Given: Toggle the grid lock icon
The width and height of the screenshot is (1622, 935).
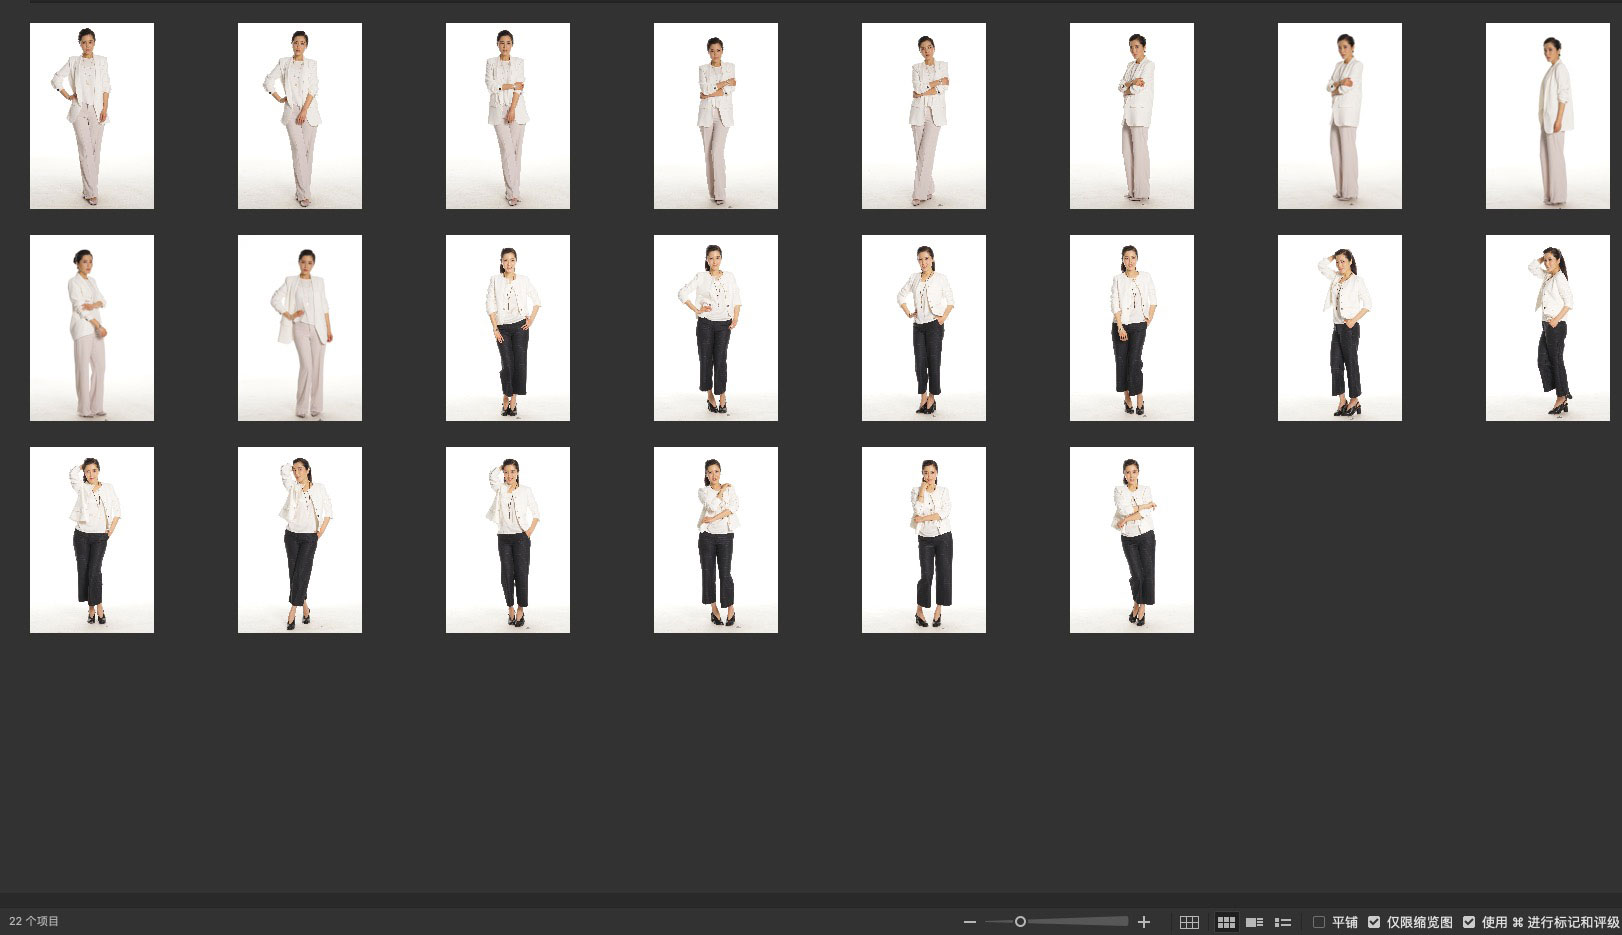Looking at the screenshot, I should [1189, 922].
